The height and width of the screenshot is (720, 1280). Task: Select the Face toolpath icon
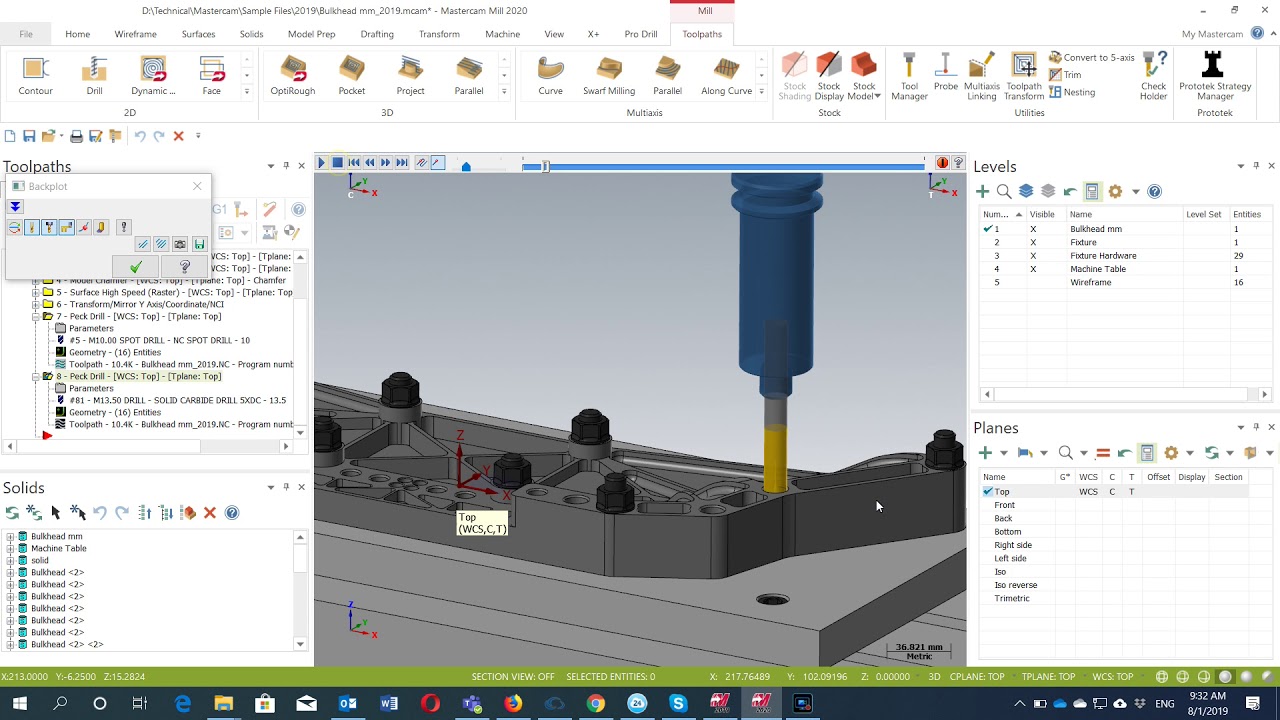pyautogui.click(x=211, y=75)
